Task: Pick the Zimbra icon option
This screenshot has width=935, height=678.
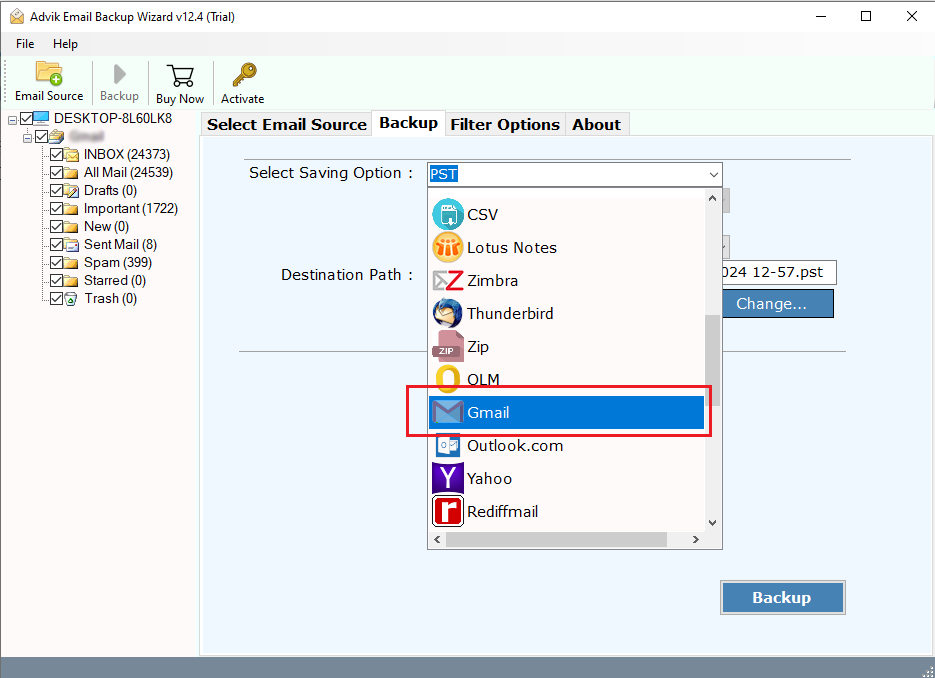Action: pos(447,280)
